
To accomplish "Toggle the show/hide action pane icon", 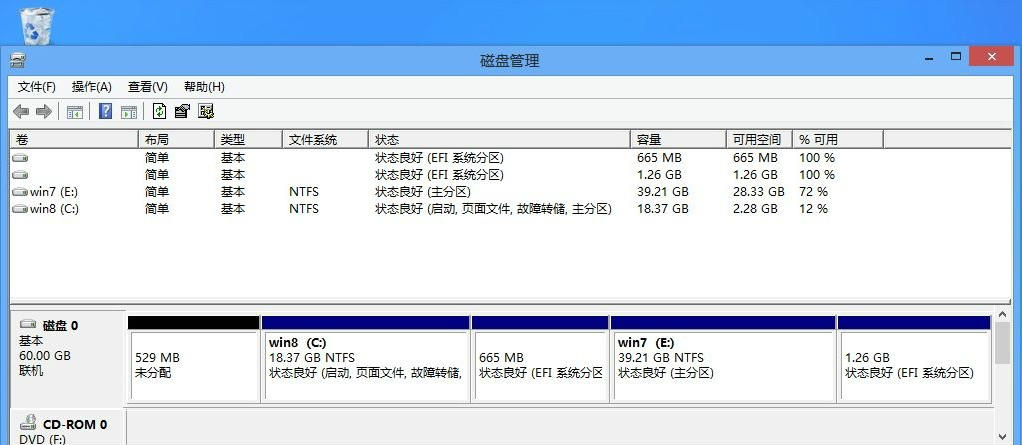I will [x=128, y=111].
